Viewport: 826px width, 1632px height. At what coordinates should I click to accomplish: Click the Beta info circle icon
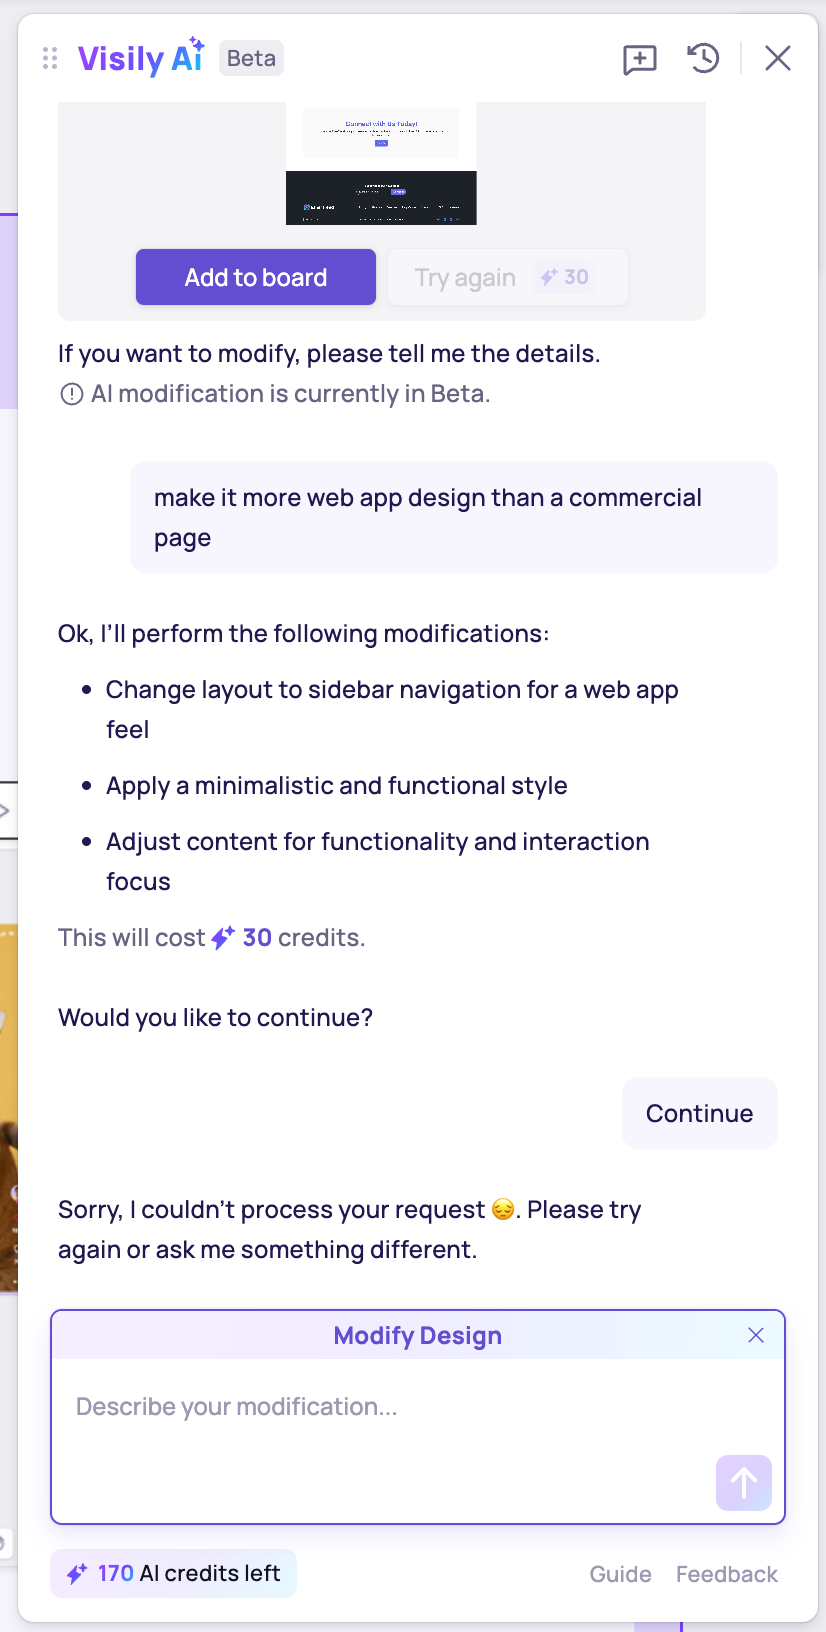[x=72, y=394]
